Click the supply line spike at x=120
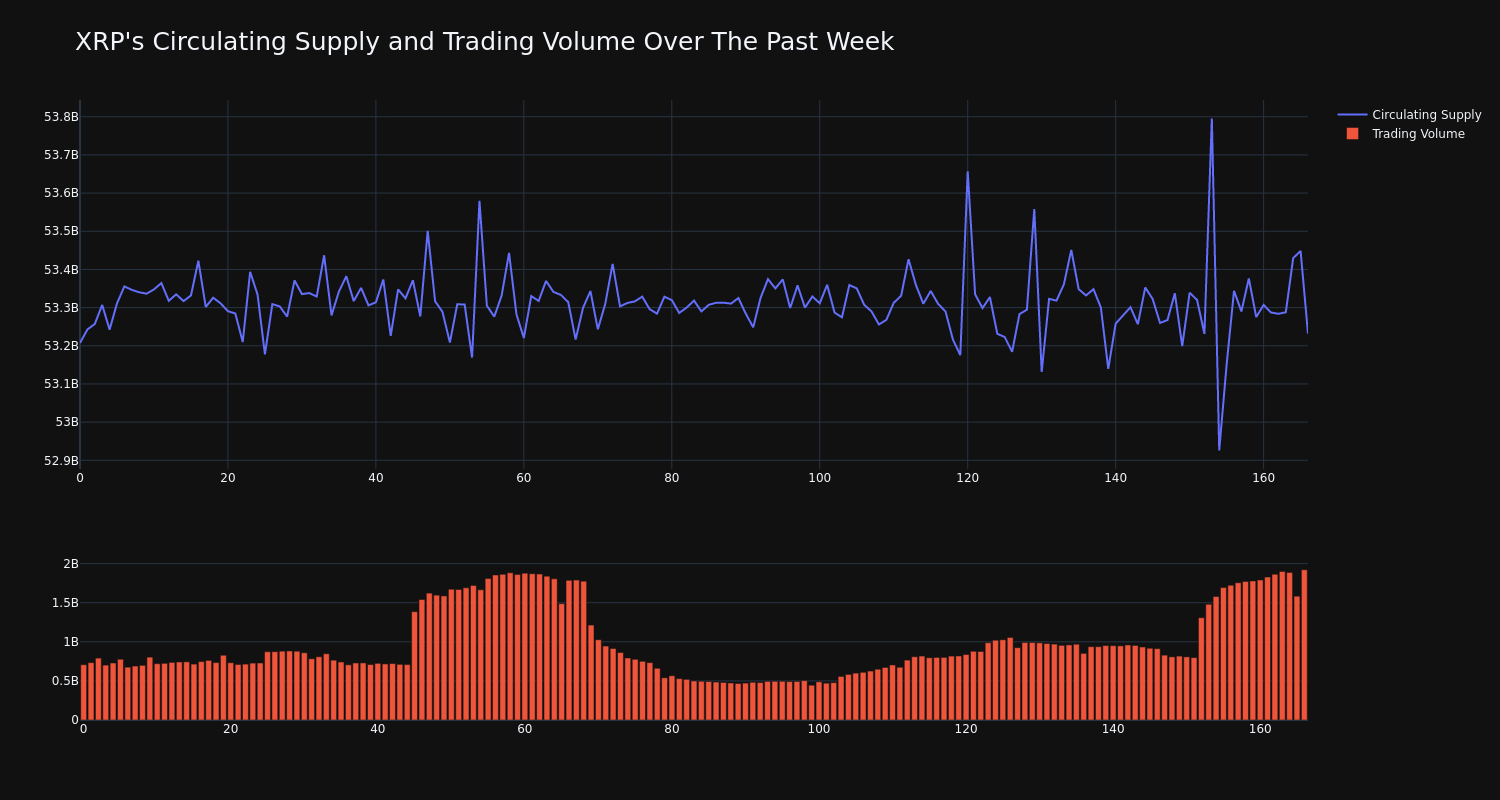 [967, 172]
